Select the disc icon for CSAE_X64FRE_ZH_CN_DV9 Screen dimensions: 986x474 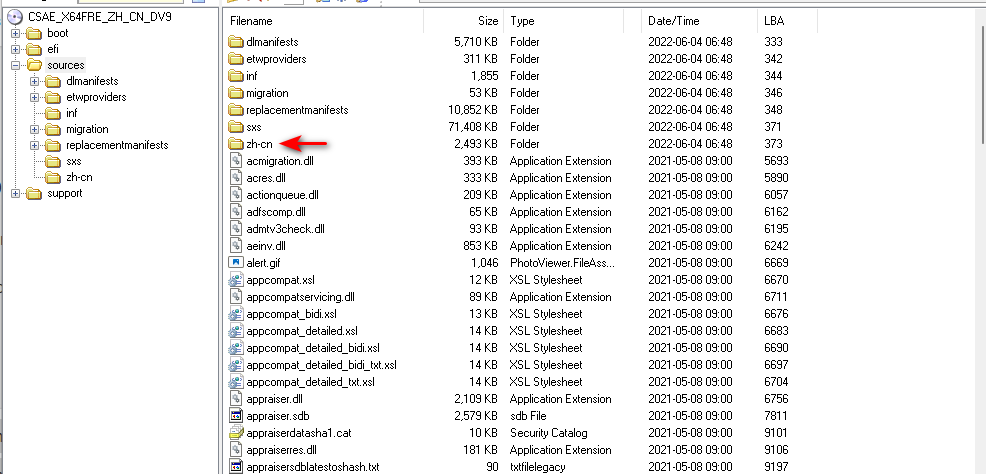(x=14, y=17)
